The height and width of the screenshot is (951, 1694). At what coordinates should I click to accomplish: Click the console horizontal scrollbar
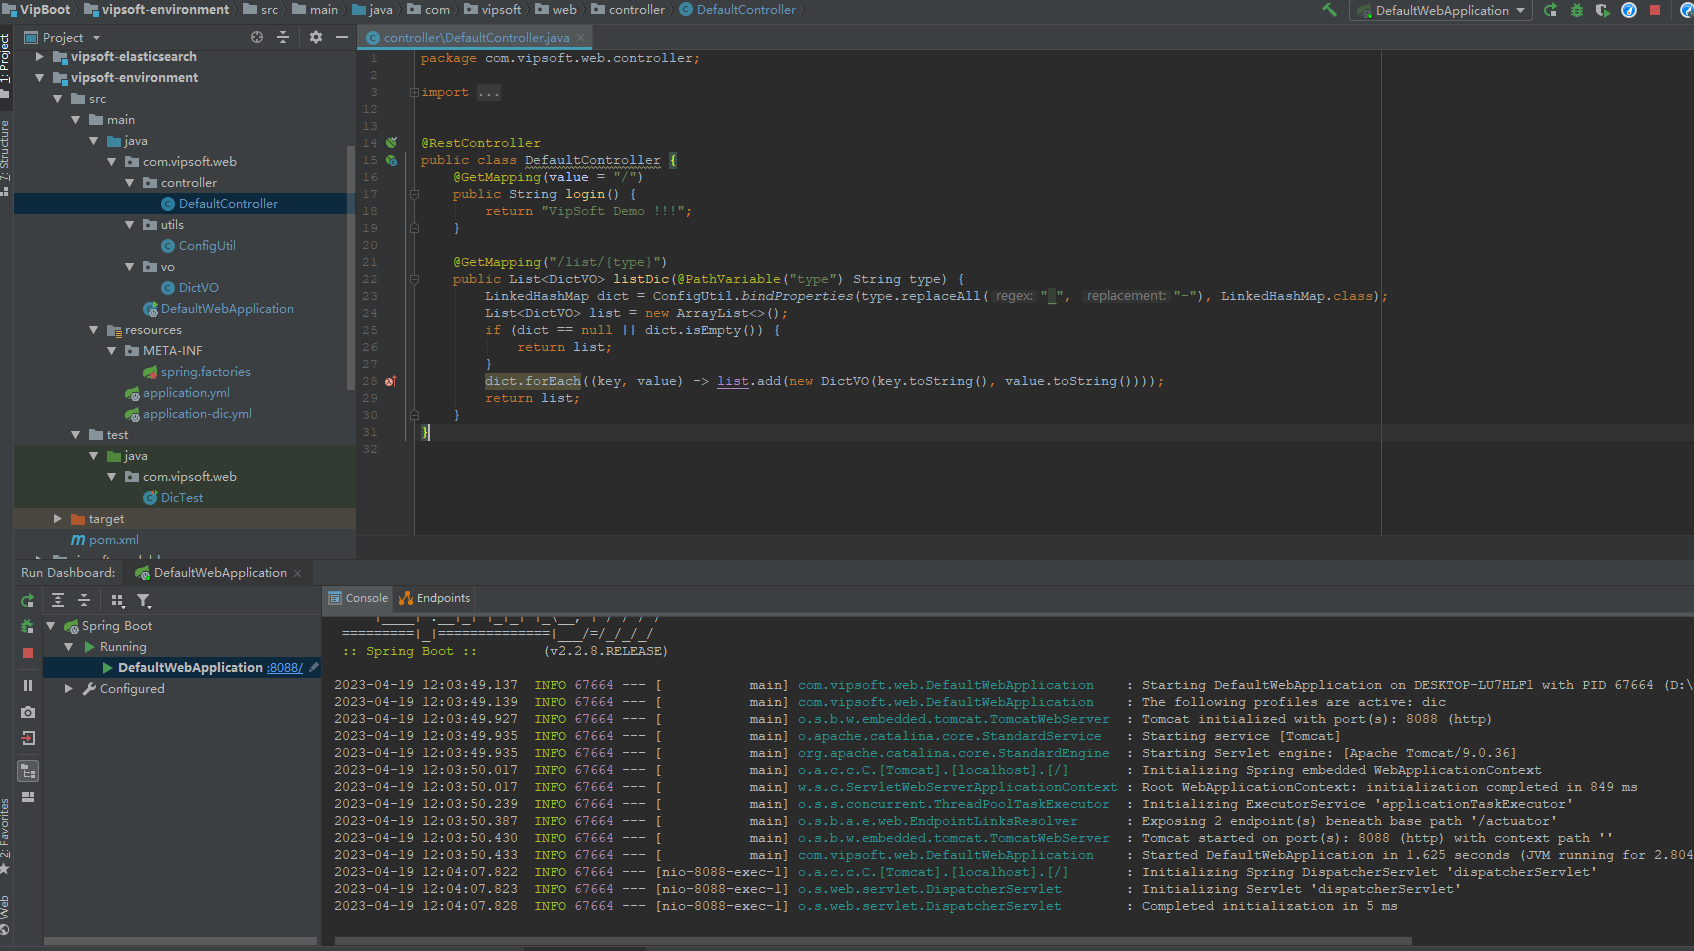click(x=870, y=941)
